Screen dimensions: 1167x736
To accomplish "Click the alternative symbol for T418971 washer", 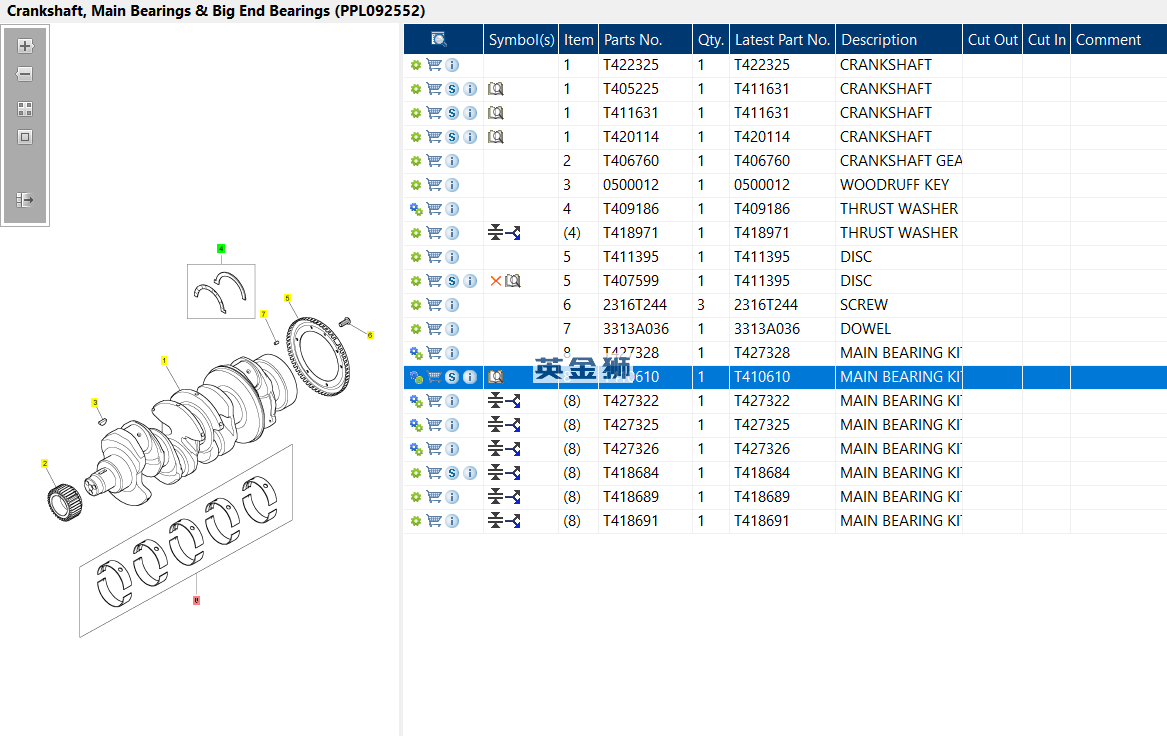I will (x=504, y=233).
